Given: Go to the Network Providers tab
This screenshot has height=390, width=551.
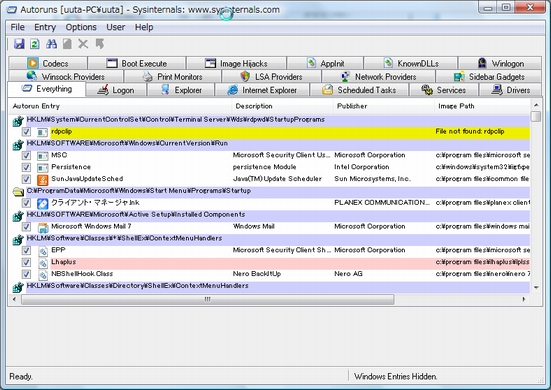Looking at the screenshot, I should tap(378, 76).
